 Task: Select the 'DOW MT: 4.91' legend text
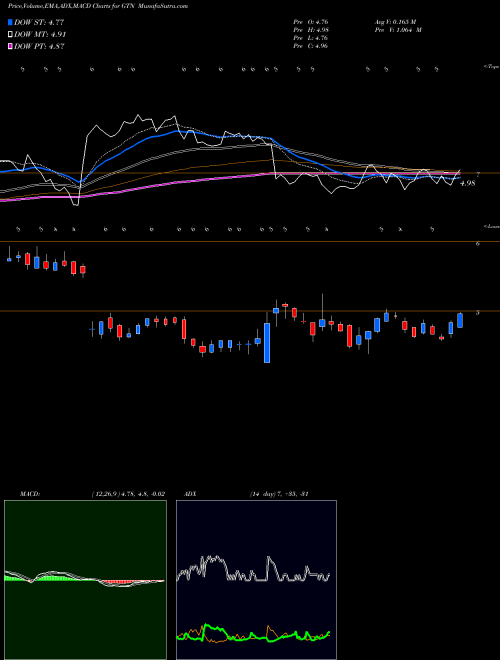[x=40, y=35]
